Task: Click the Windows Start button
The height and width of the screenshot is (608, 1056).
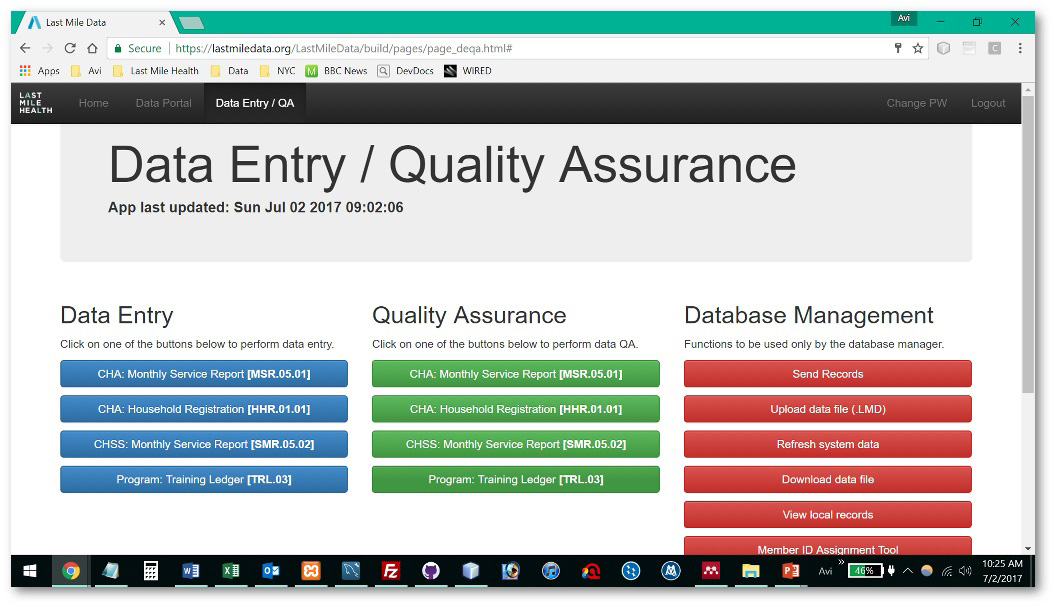Action: click(30, 571)
